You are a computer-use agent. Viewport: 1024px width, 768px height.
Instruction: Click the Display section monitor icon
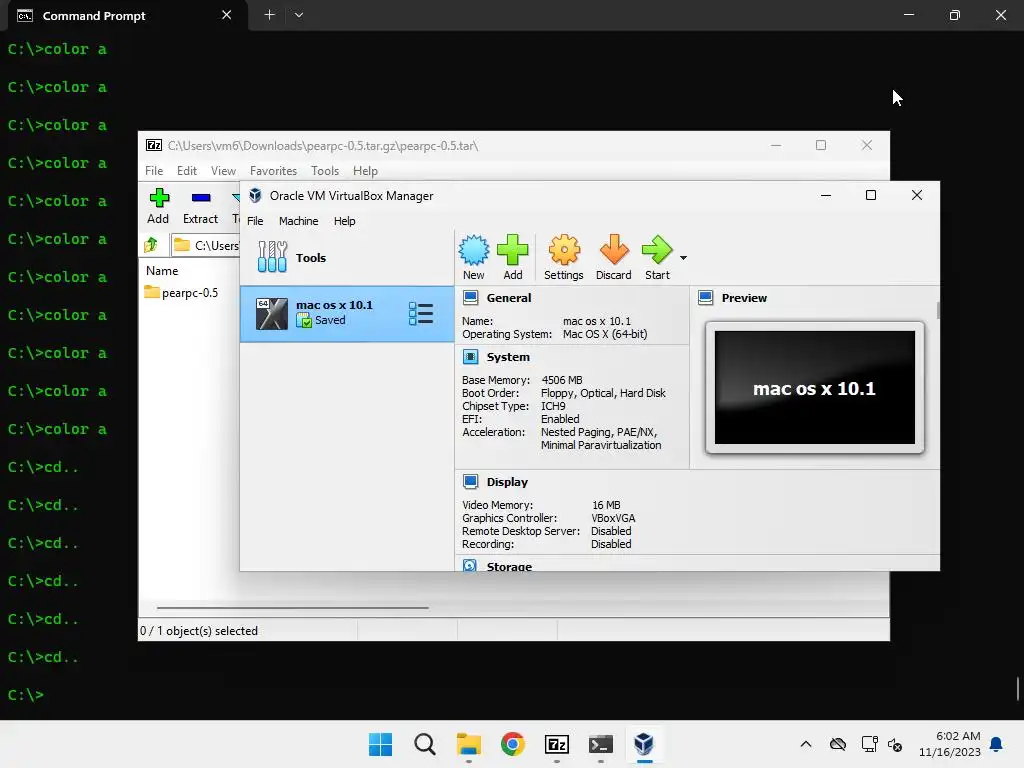470,482
